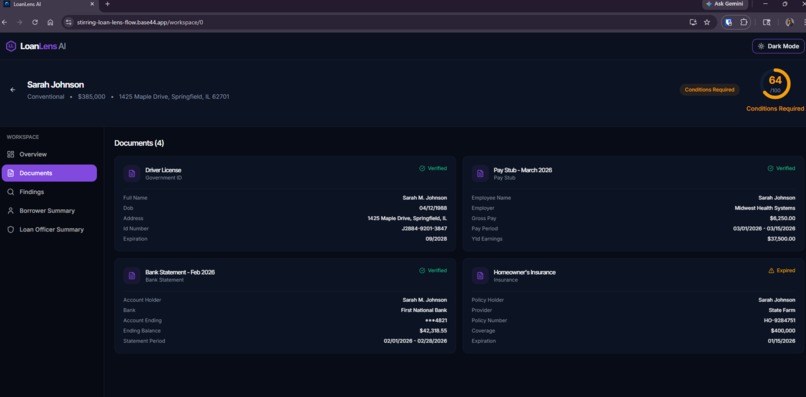This screenshot has height=397, width=806.
Task: Click the 64/100 score ring
Action: [775, 83]
